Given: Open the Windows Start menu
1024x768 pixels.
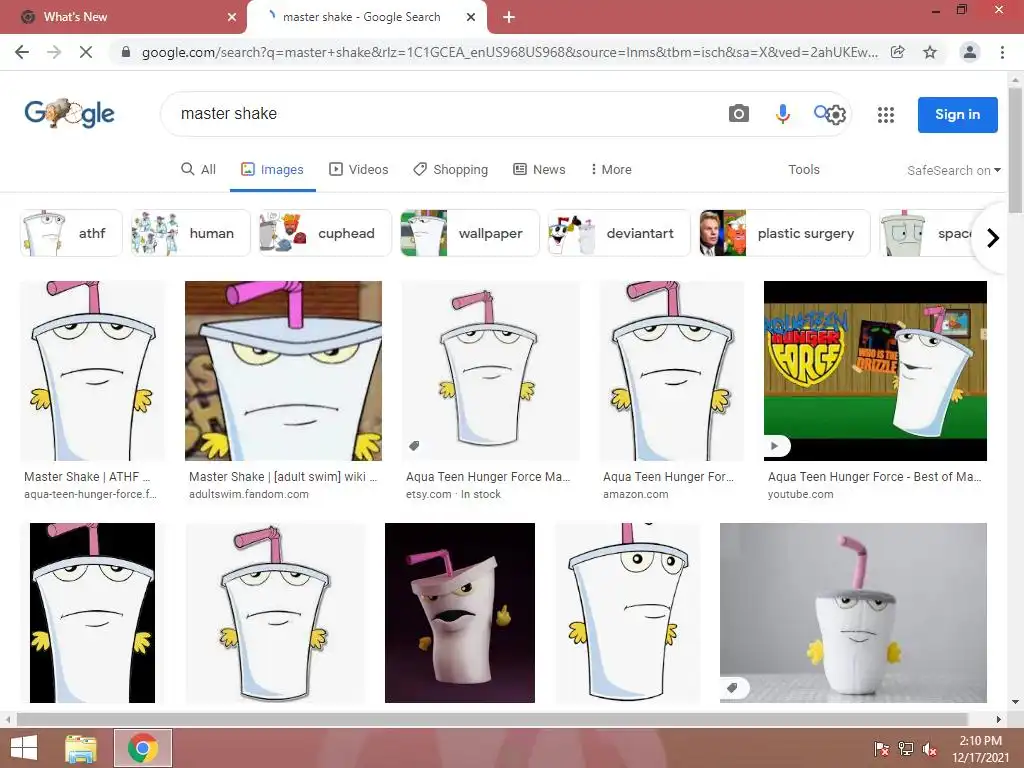Looking at the screenshot, I should click(24, 748).
